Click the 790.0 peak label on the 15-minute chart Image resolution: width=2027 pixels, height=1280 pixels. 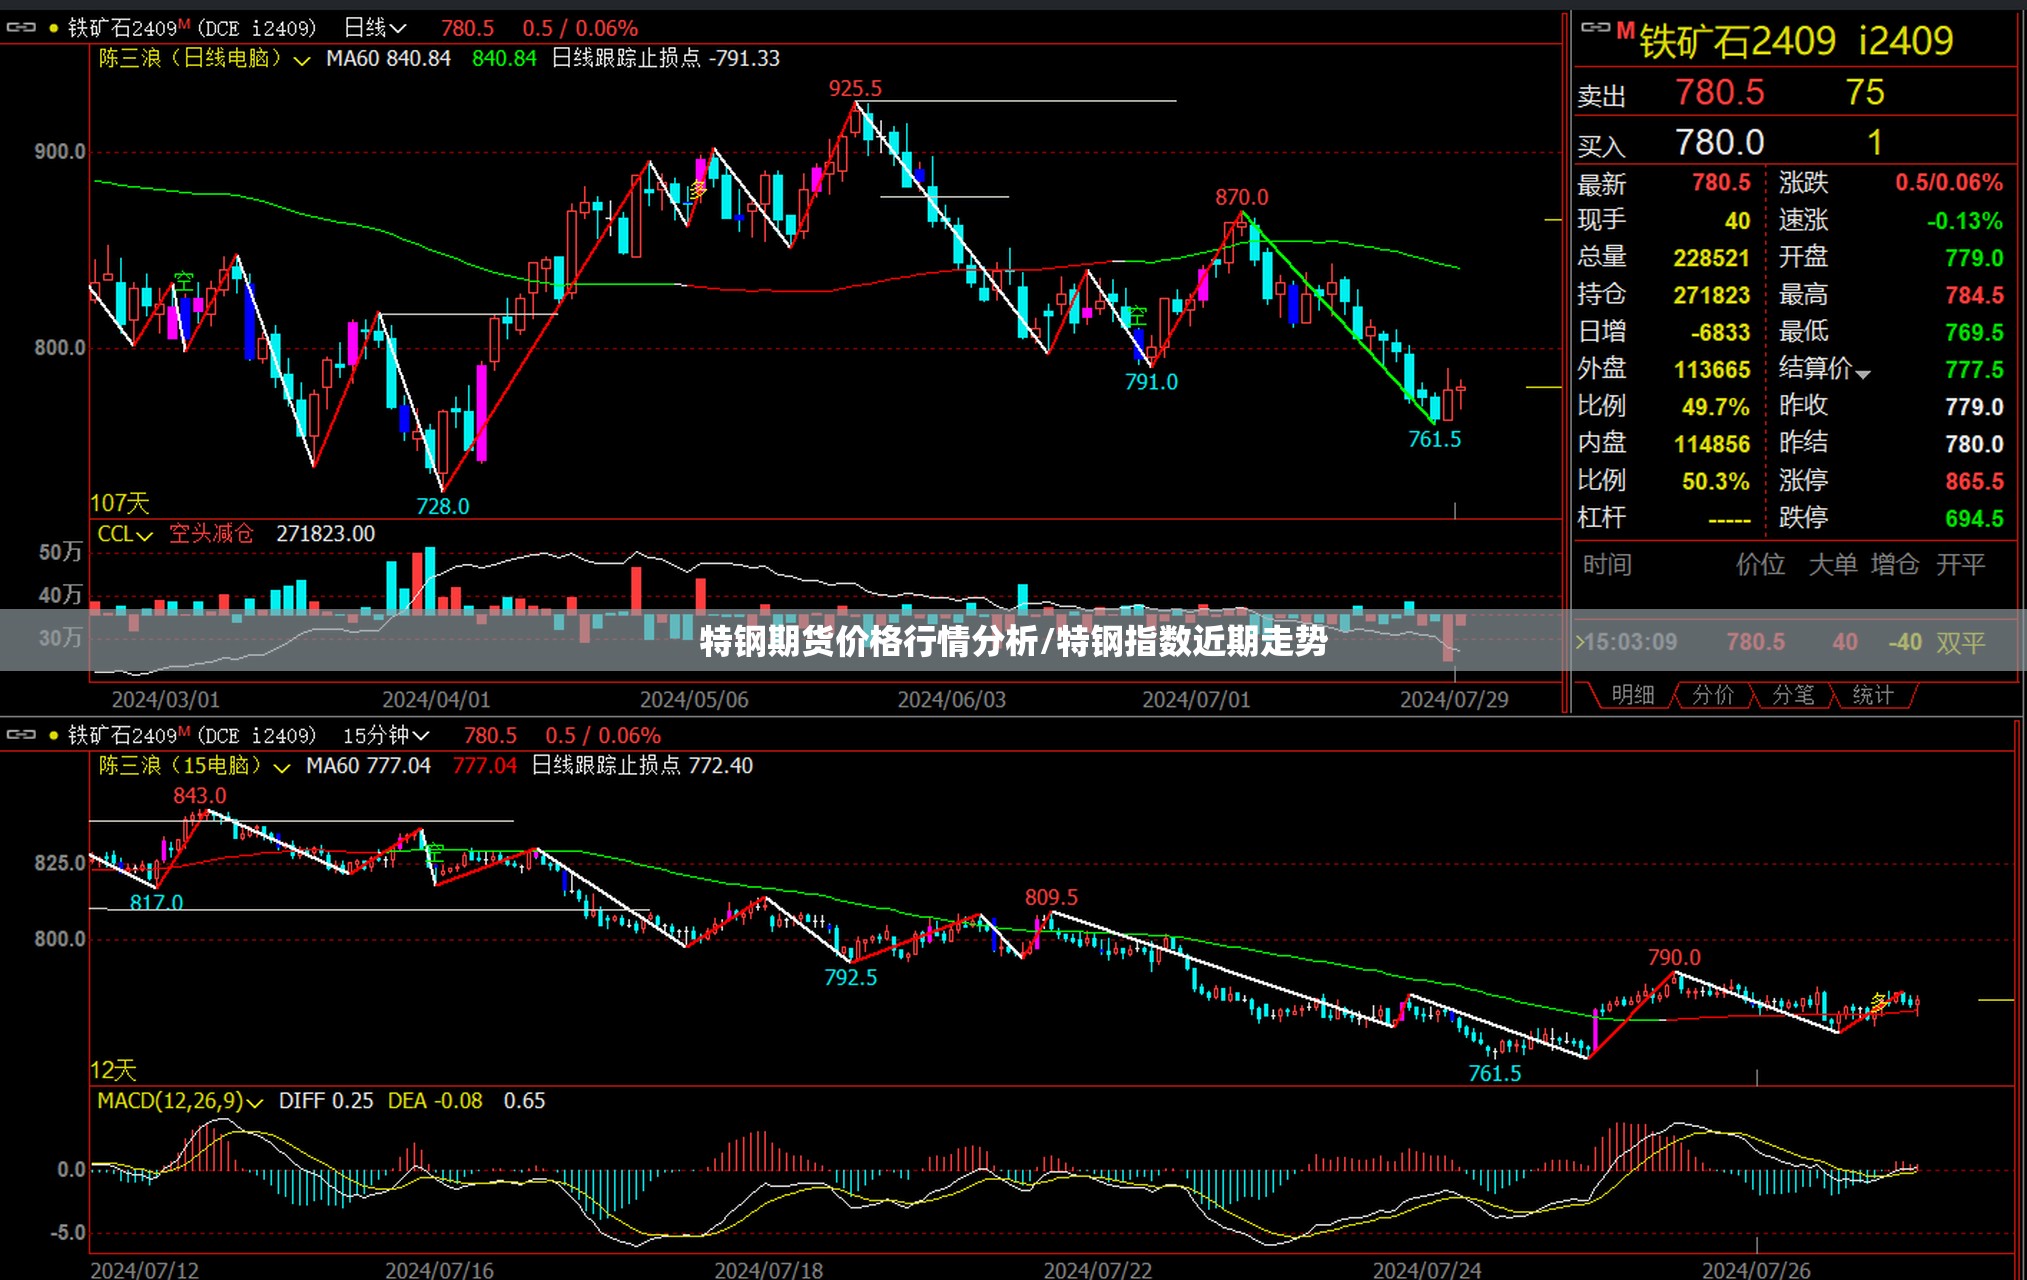tap(1674, 958)
